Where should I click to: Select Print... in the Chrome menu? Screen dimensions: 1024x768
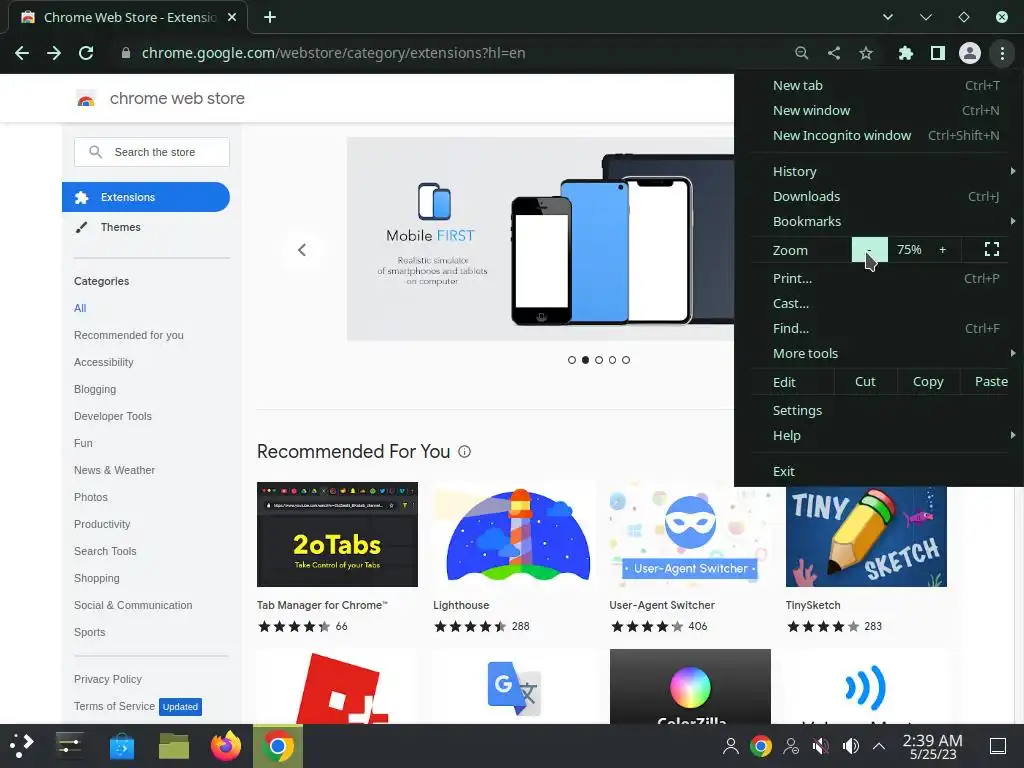(879, 278)
